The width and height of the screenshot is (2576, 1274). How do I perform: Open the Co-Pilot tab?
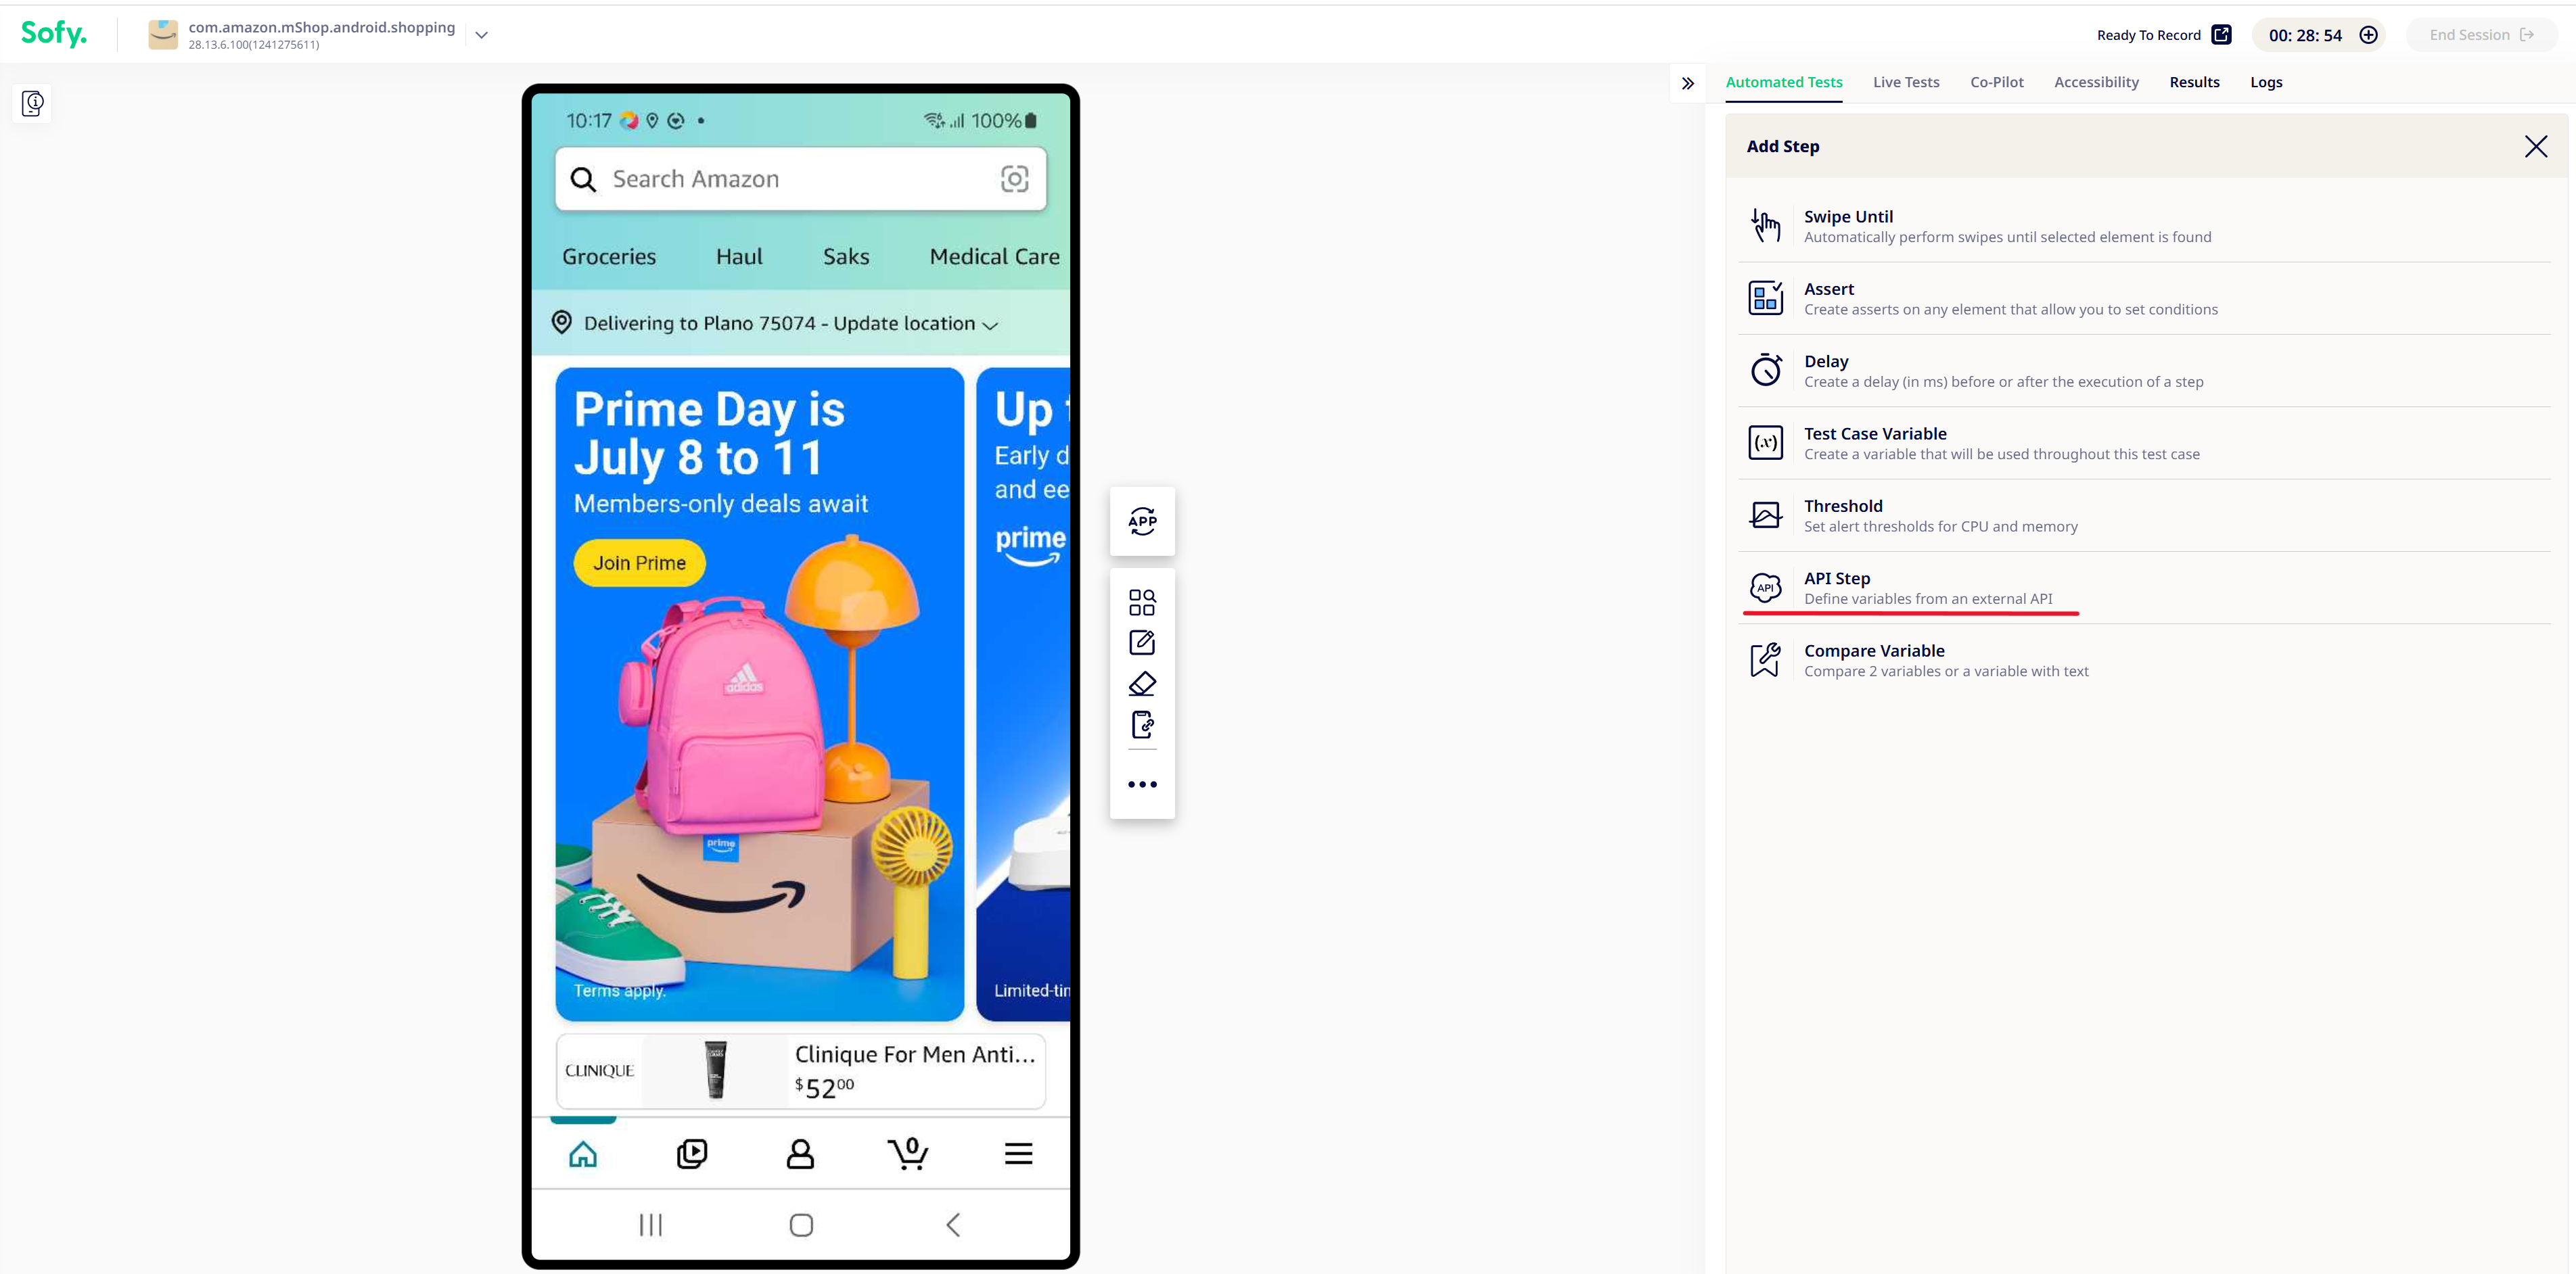pos(1996,83)
